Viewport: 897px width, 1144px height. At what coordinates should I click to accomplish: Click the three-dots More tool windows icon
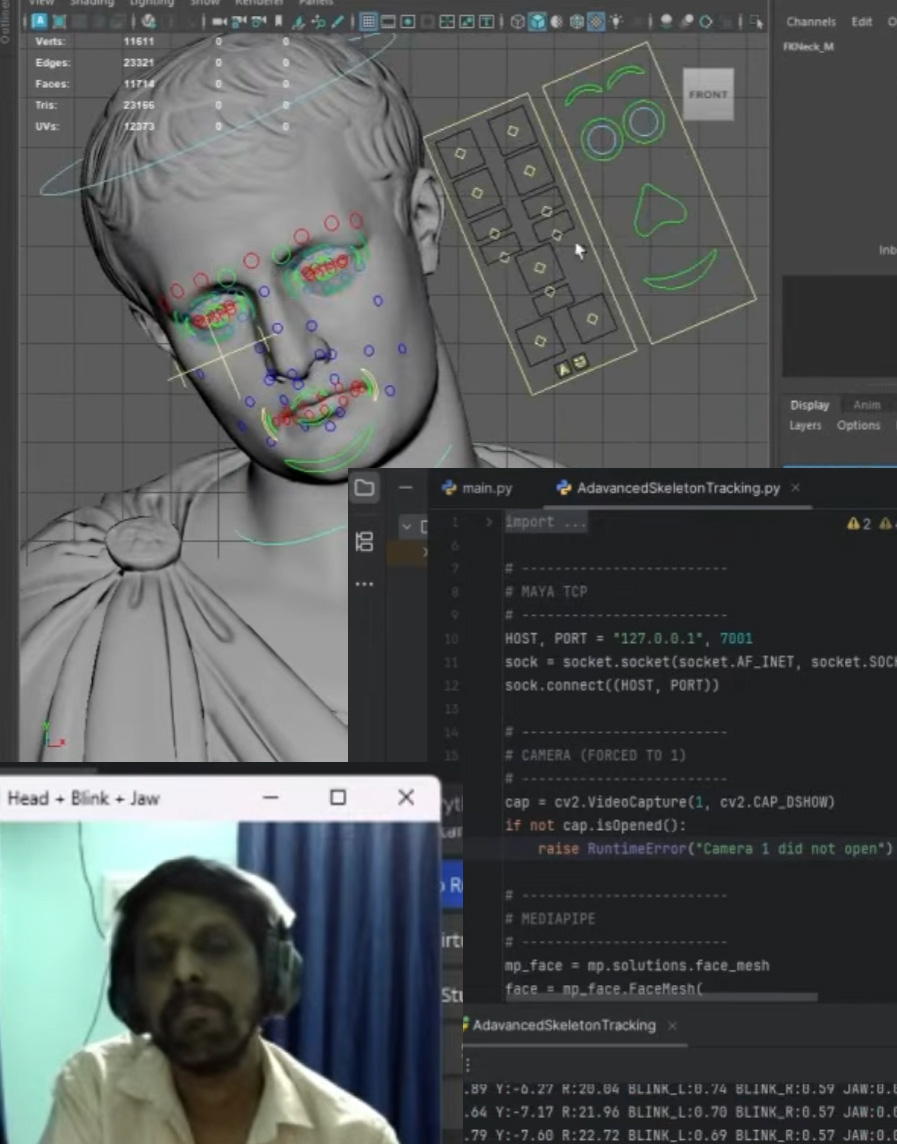[364, 584]
